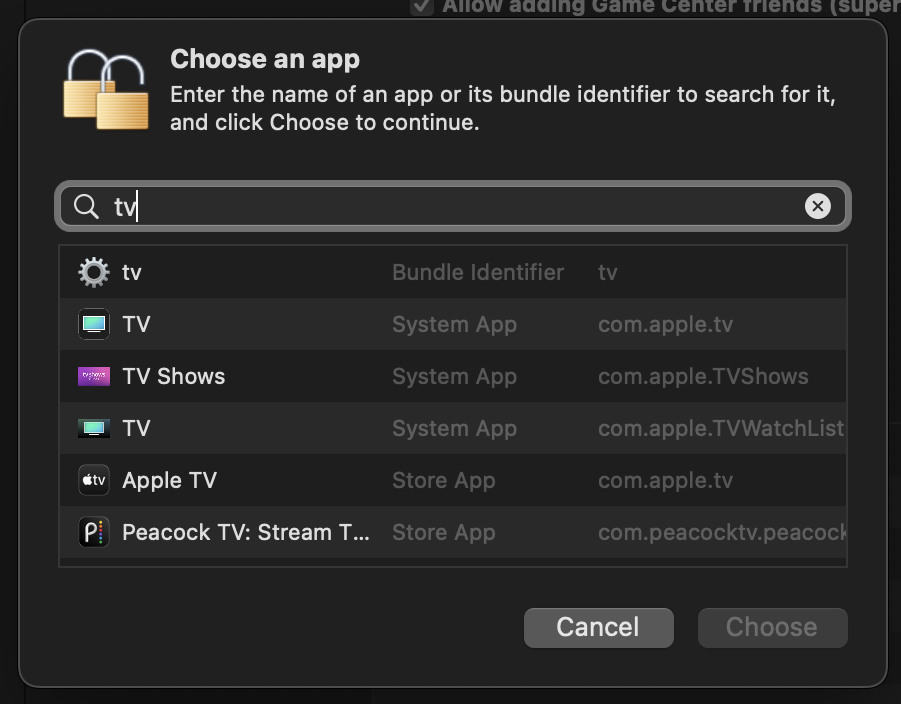
Task: Click the Peacock TV app icon
Action: pyautogui.click(x=93, y=532)
